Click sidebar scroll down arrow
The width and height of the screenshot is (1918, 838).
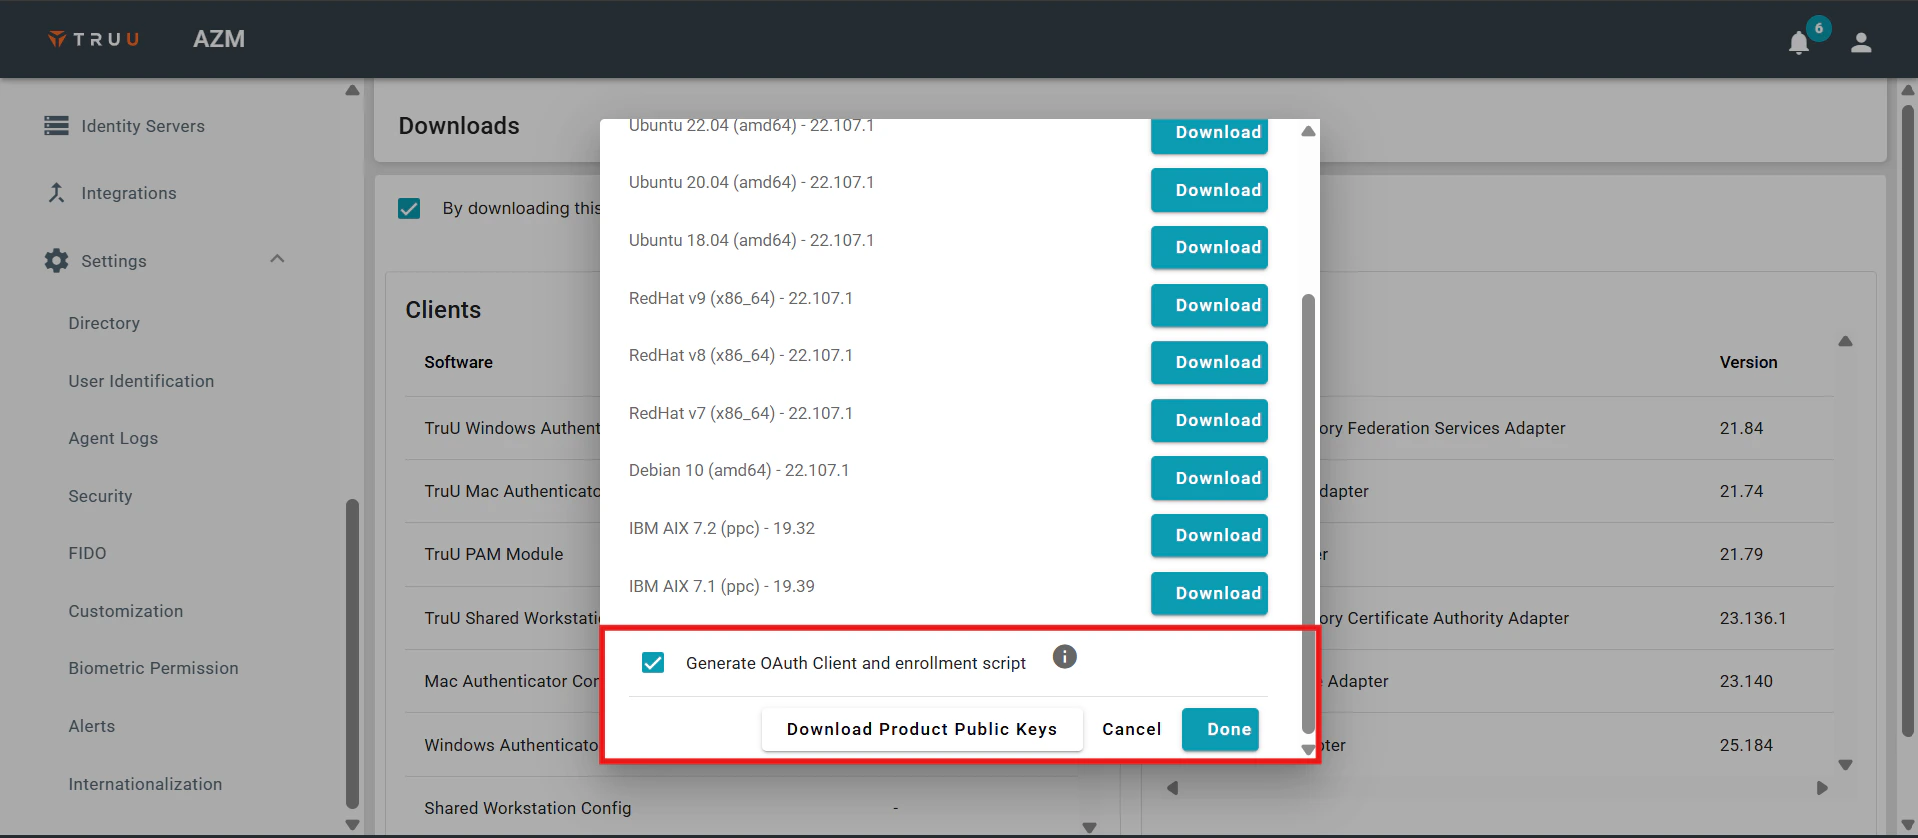click(x=352, y=825)
